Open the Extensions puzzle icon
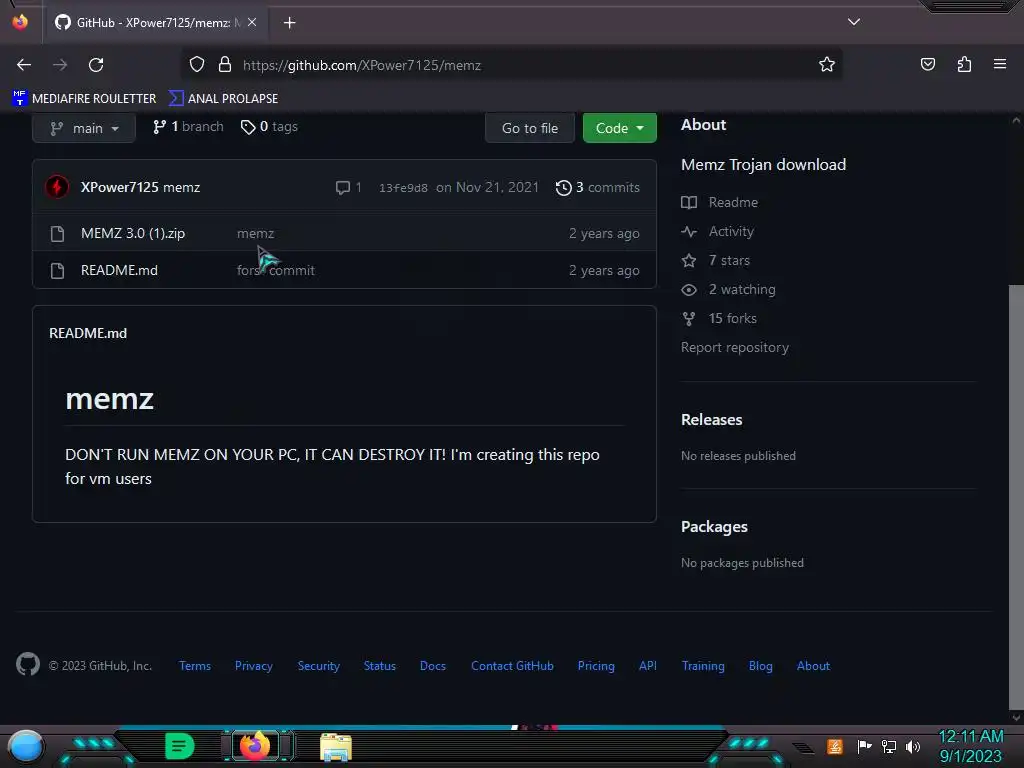This screenshot has width=1024, height=768. tap(964, 65)
